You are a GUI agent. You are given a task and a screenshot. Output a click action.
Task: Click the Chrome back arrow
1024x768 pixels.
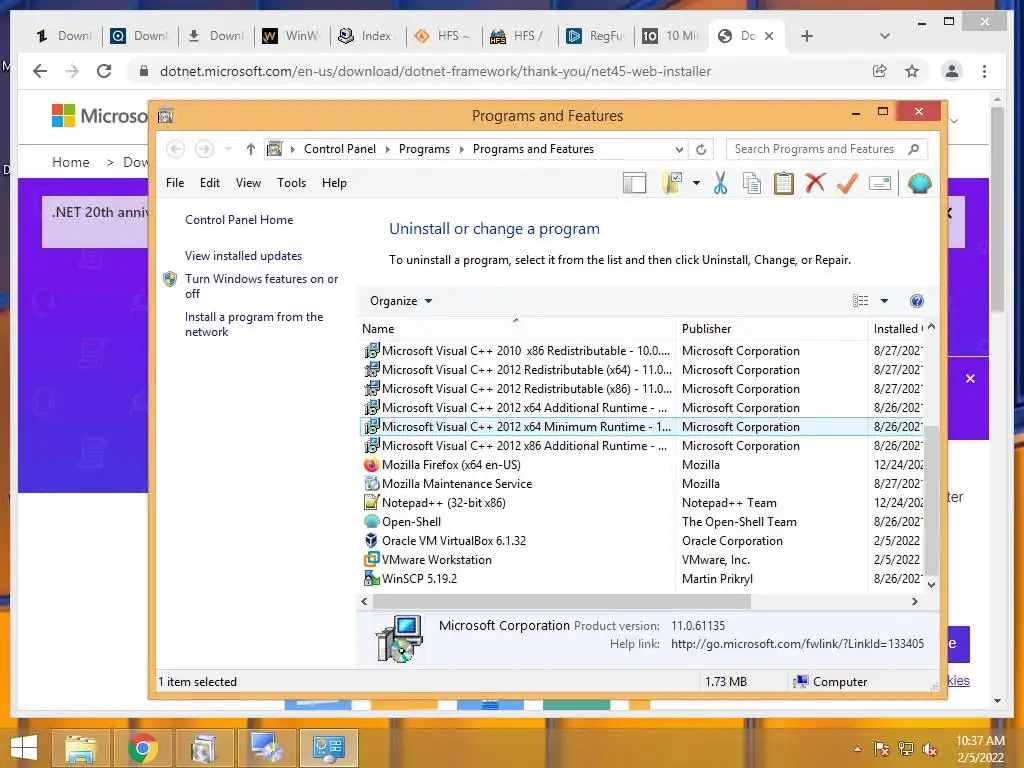point(40,71)
